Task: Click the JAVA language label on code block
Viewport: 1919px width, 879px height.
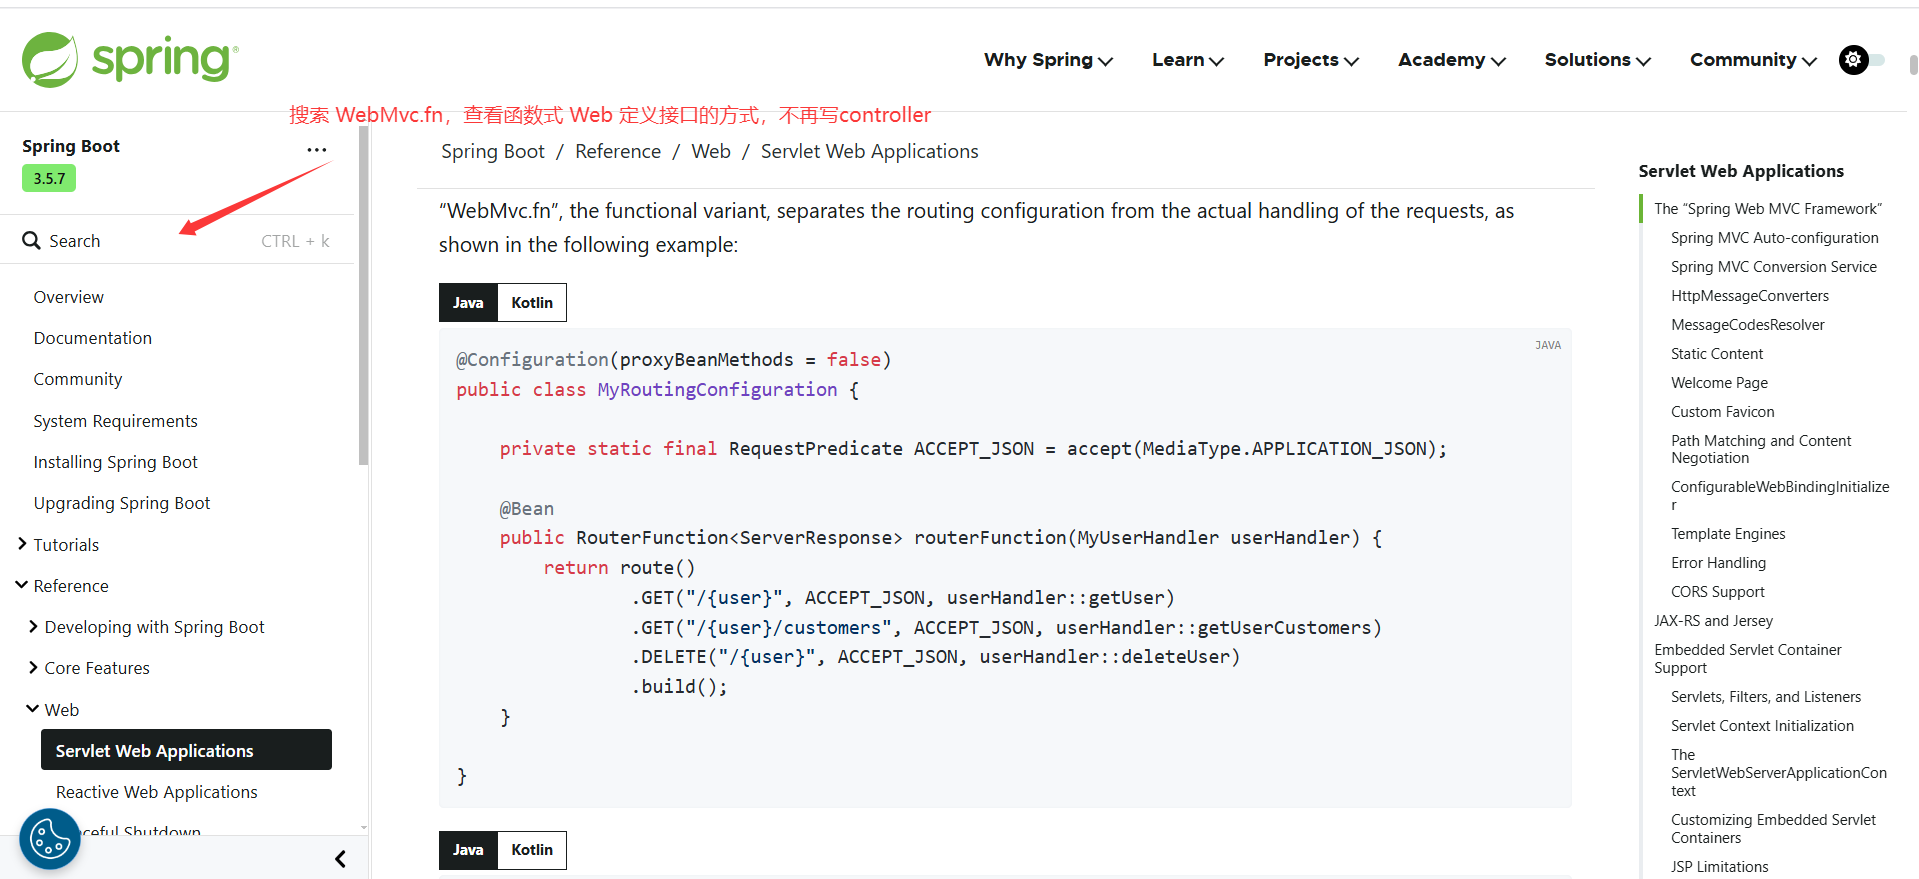Action: click(1548, 345)
